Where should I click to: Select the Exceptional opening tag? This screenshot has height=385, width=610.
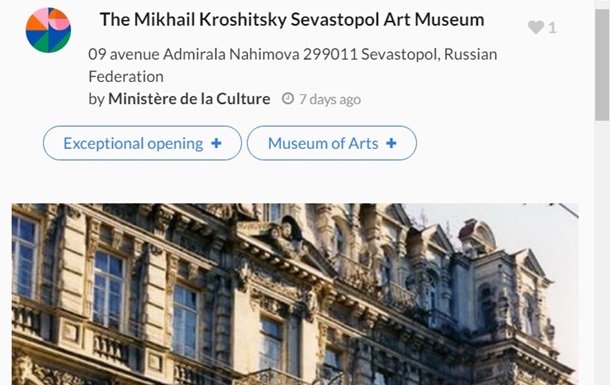pos(142,143)
